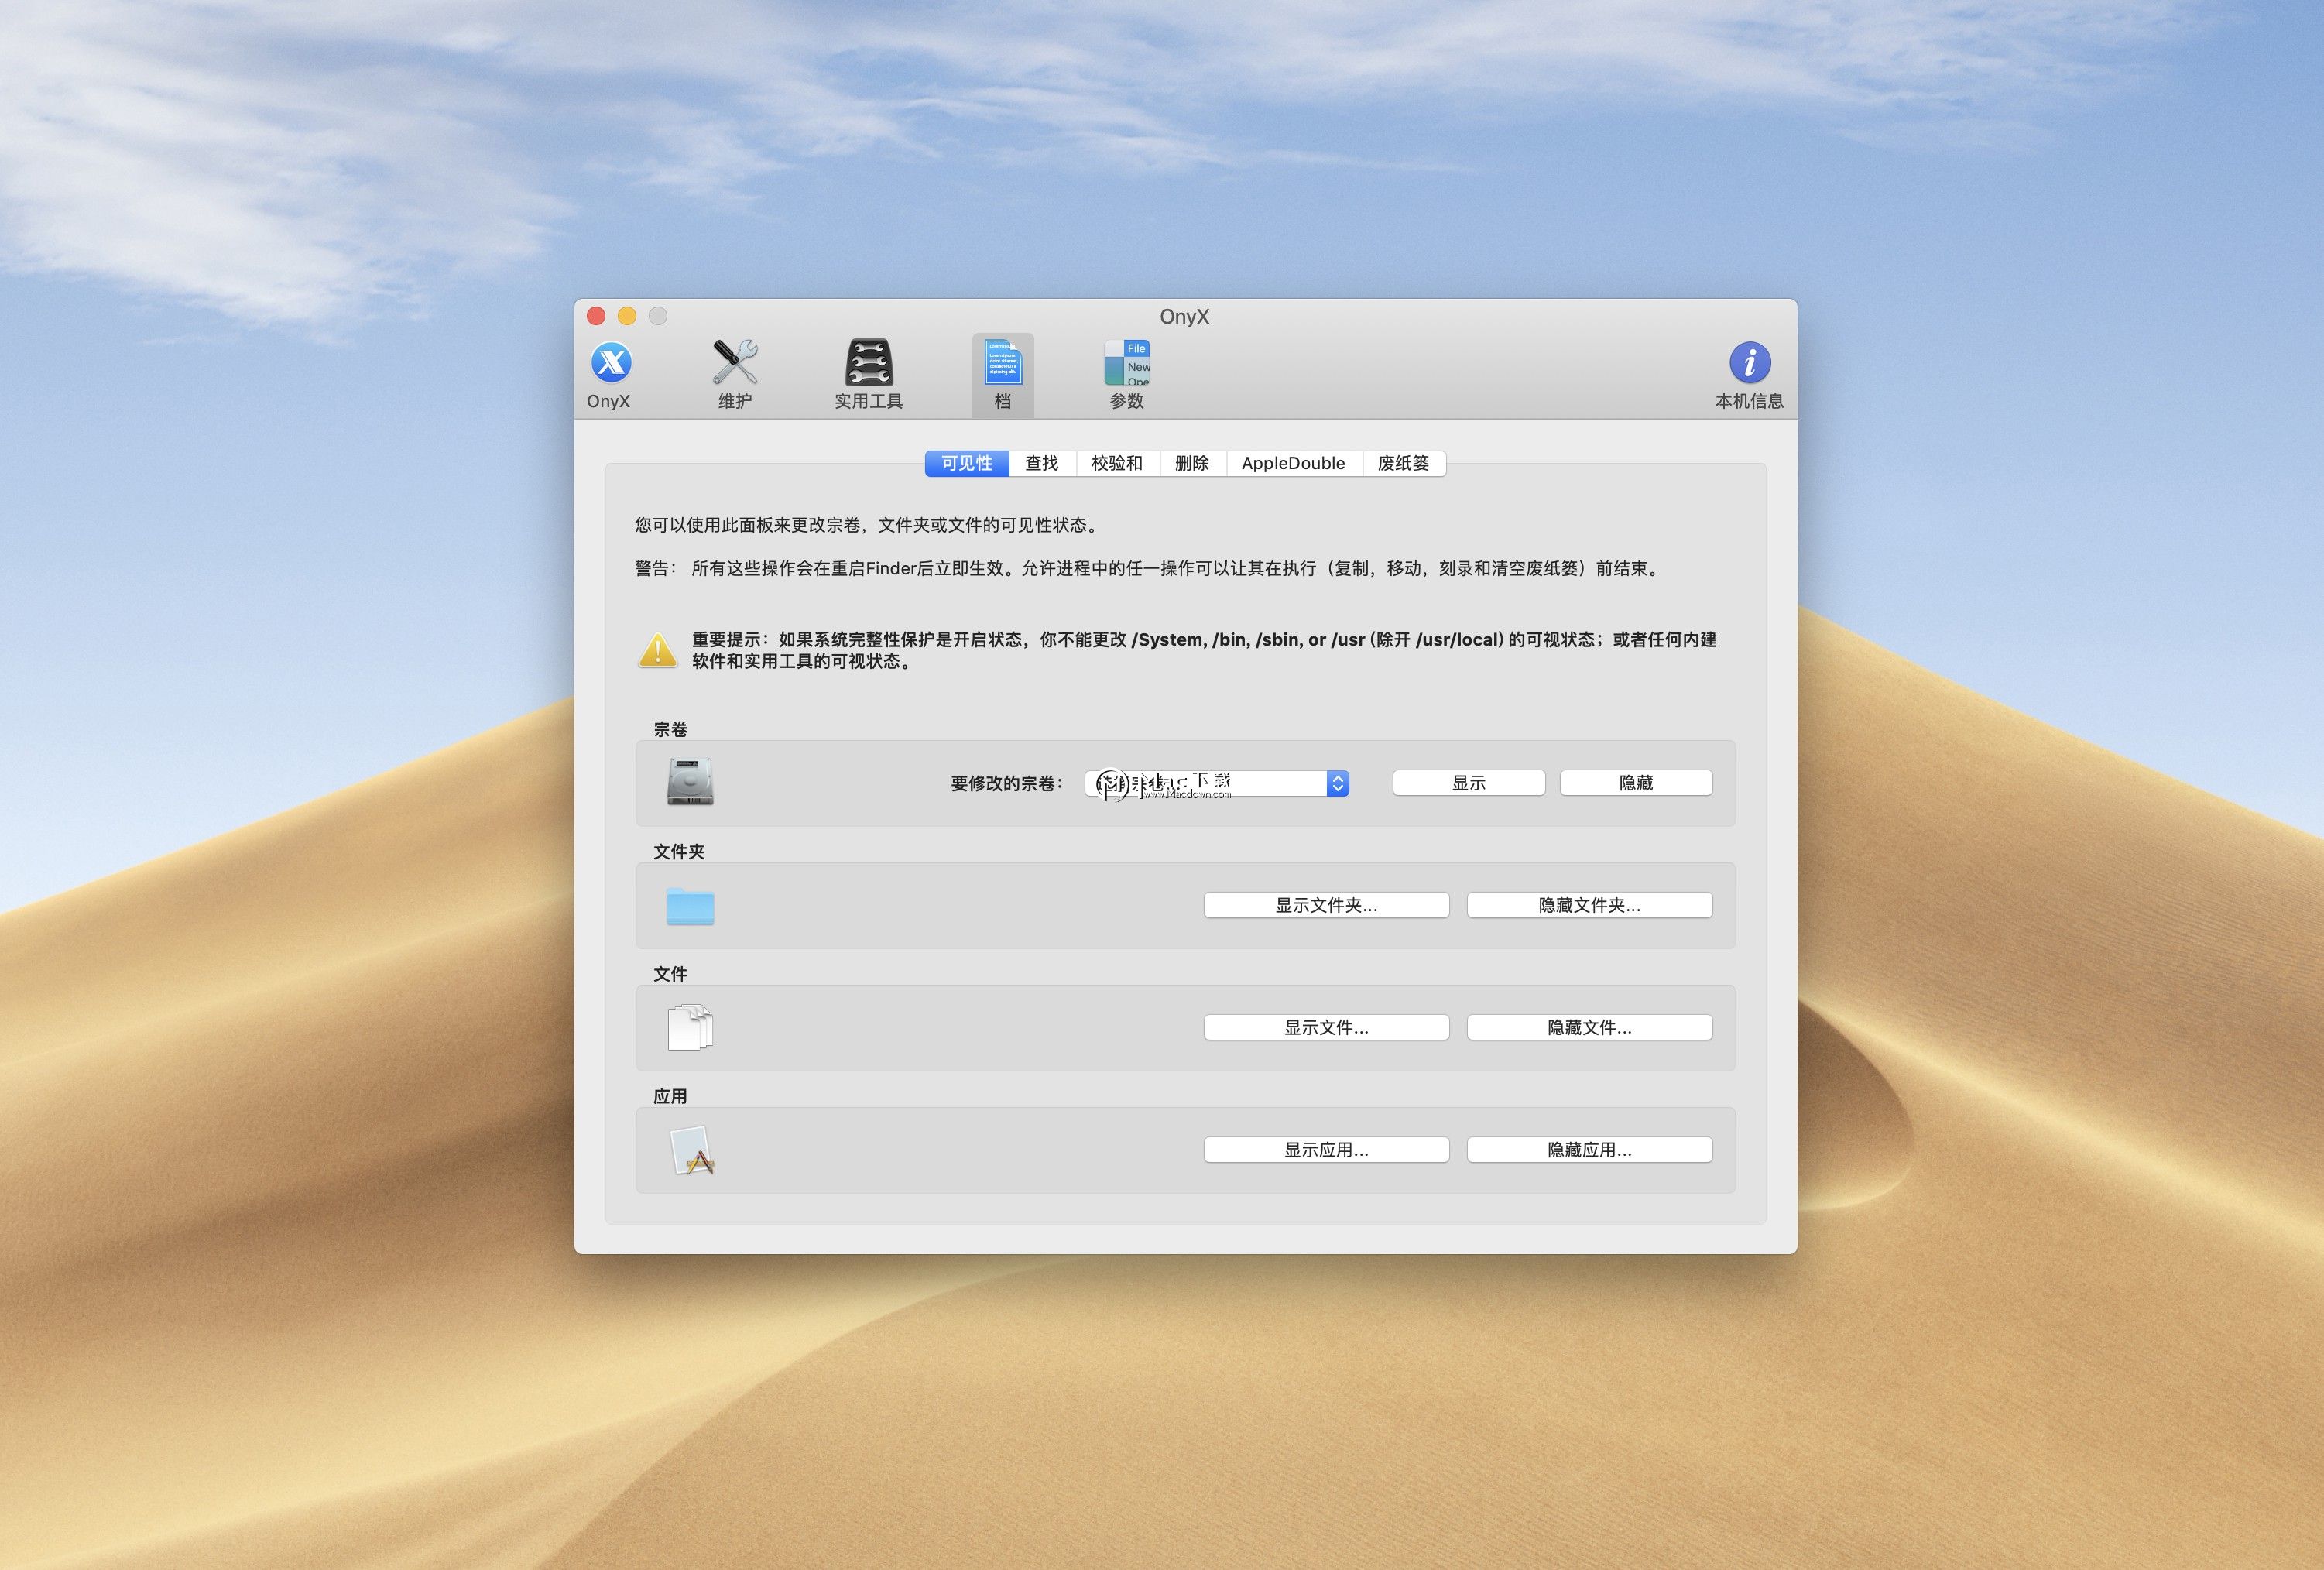View 本机信息 via the info icon
This screenshot has height=1570, width=2324.
[1749, 370]
